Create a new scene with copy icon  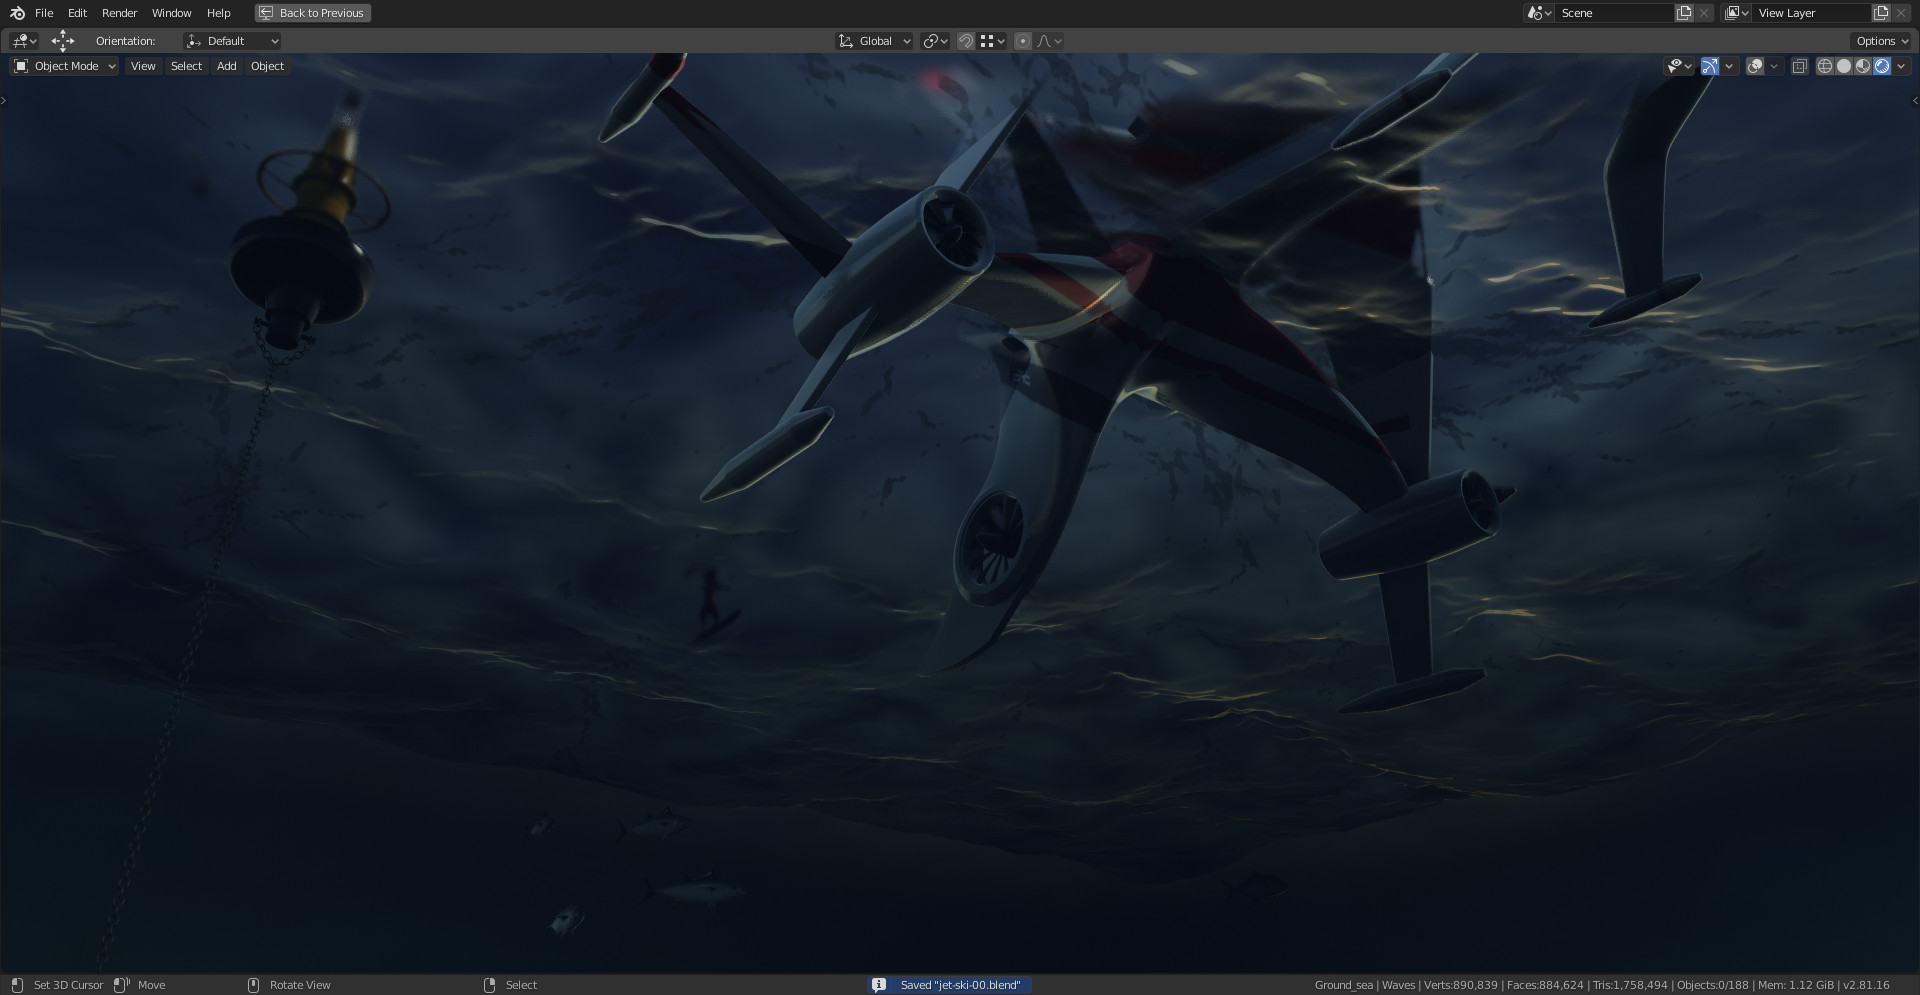pos(1684,13)
